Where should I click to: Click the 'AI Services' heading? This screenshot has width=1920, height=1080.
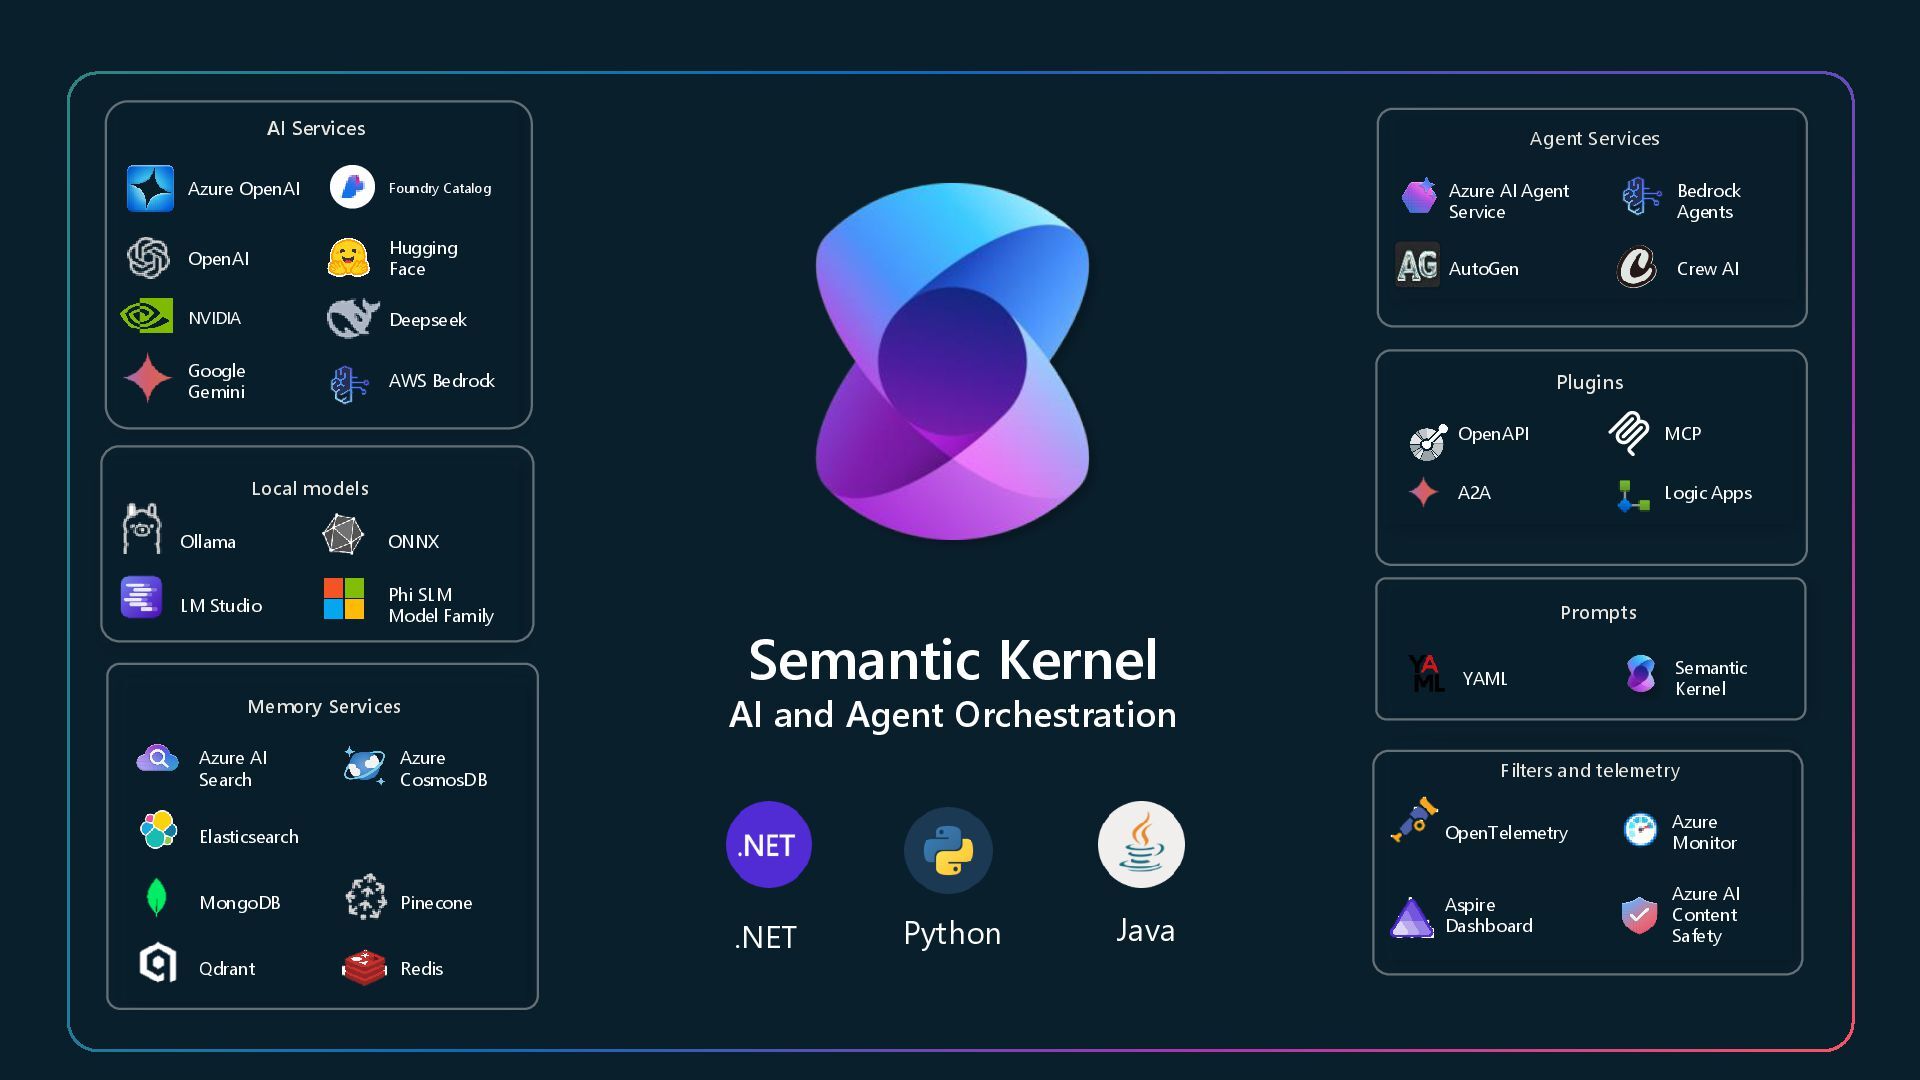click(x=316, y=128)
